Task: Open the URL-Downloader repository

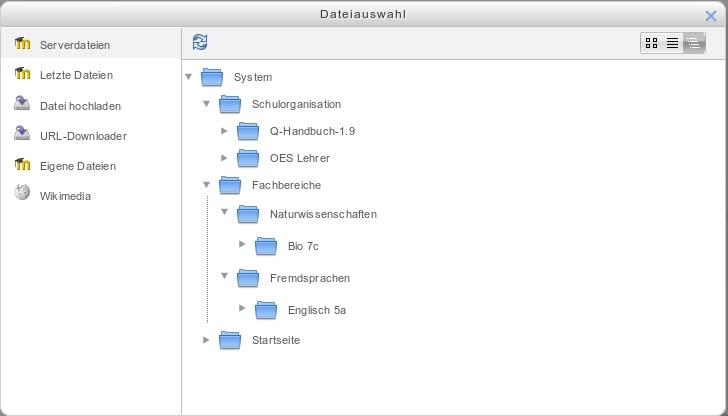Action: tap(83, 136)
